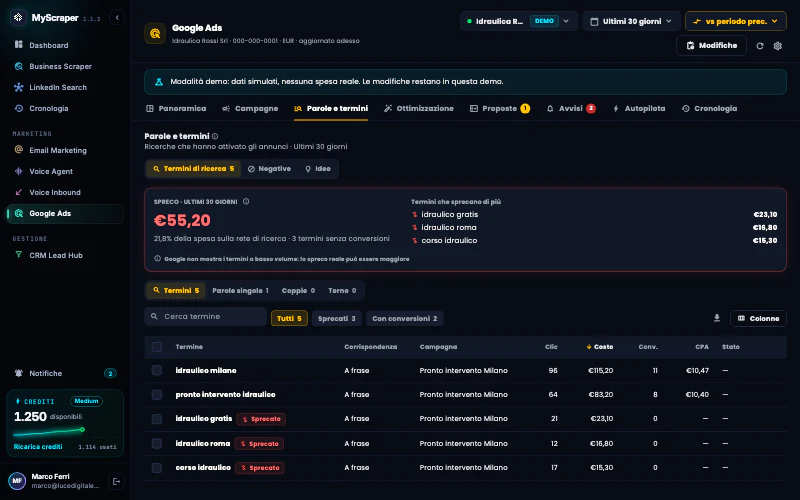Sort by the Clic column header
Image resolution: width=800 pixels, height=500 pixels.
[x=551, y=347]
